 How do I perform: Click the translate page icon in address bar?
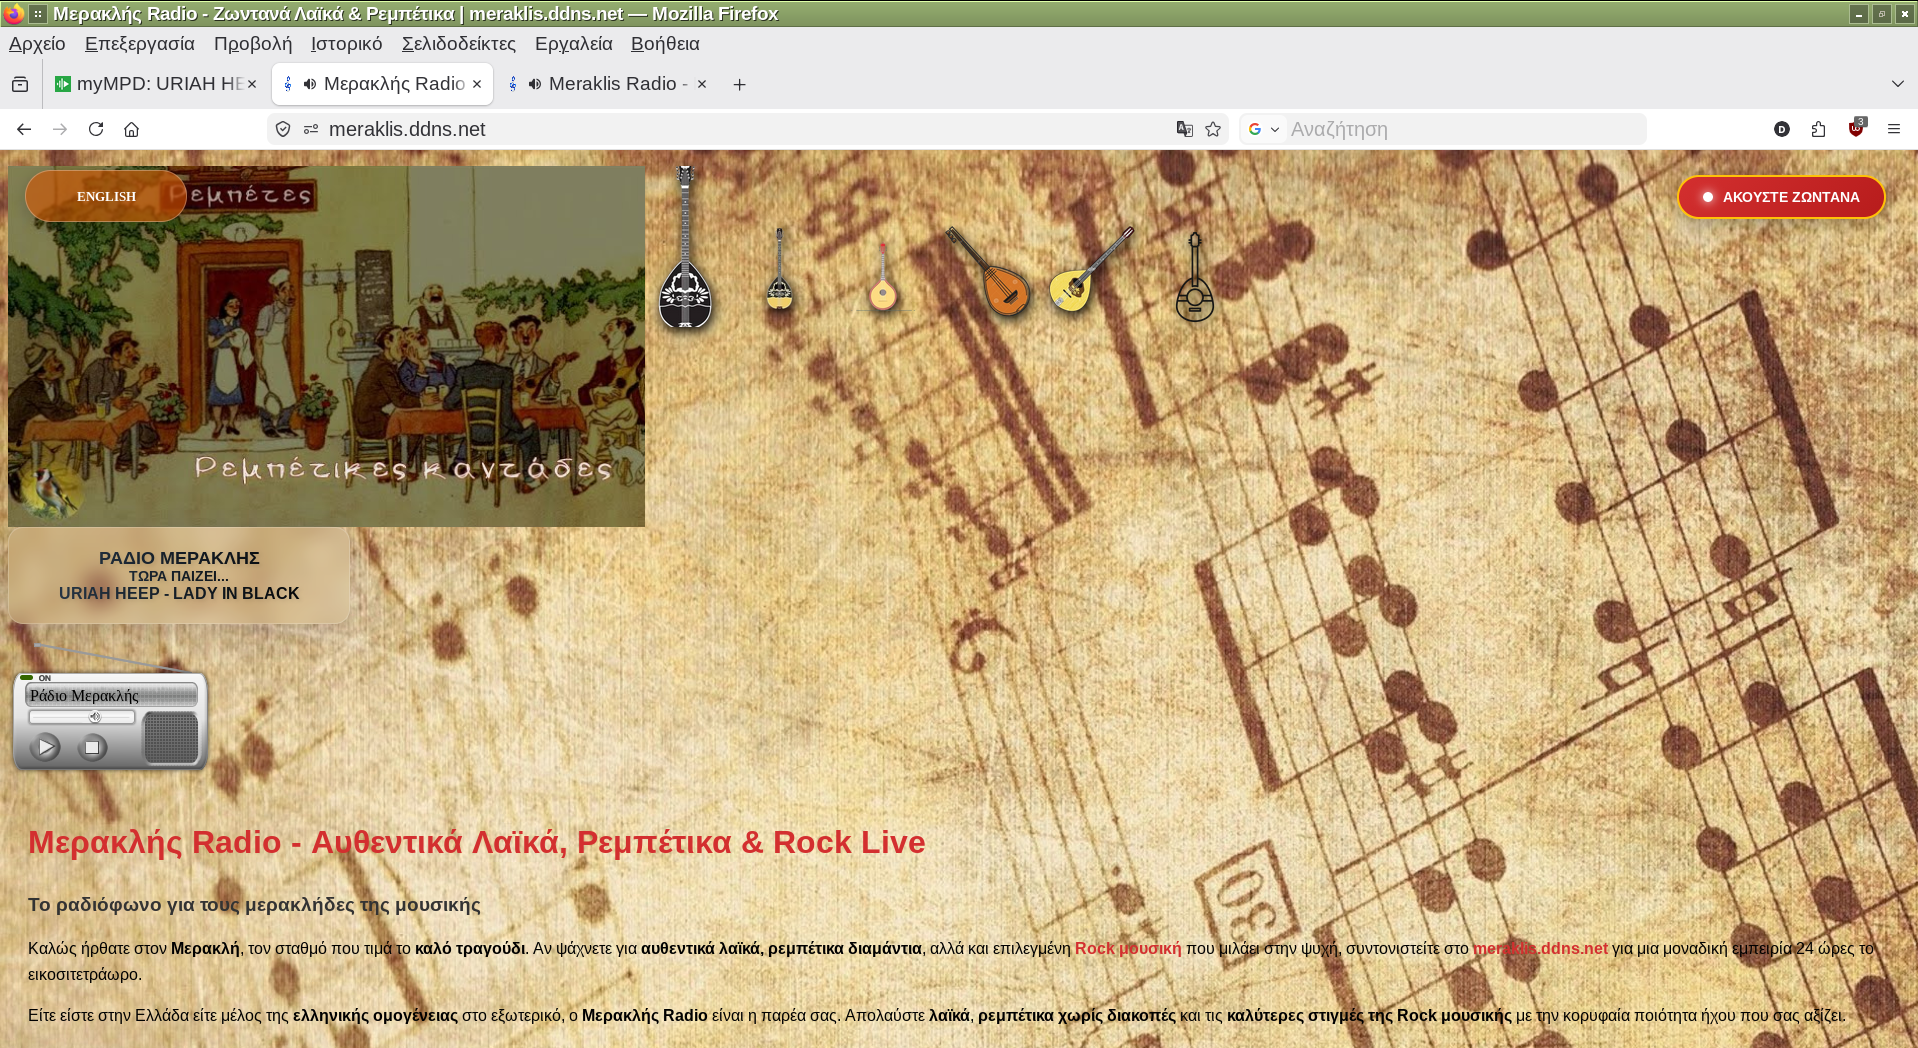[x=1185, y=129]
